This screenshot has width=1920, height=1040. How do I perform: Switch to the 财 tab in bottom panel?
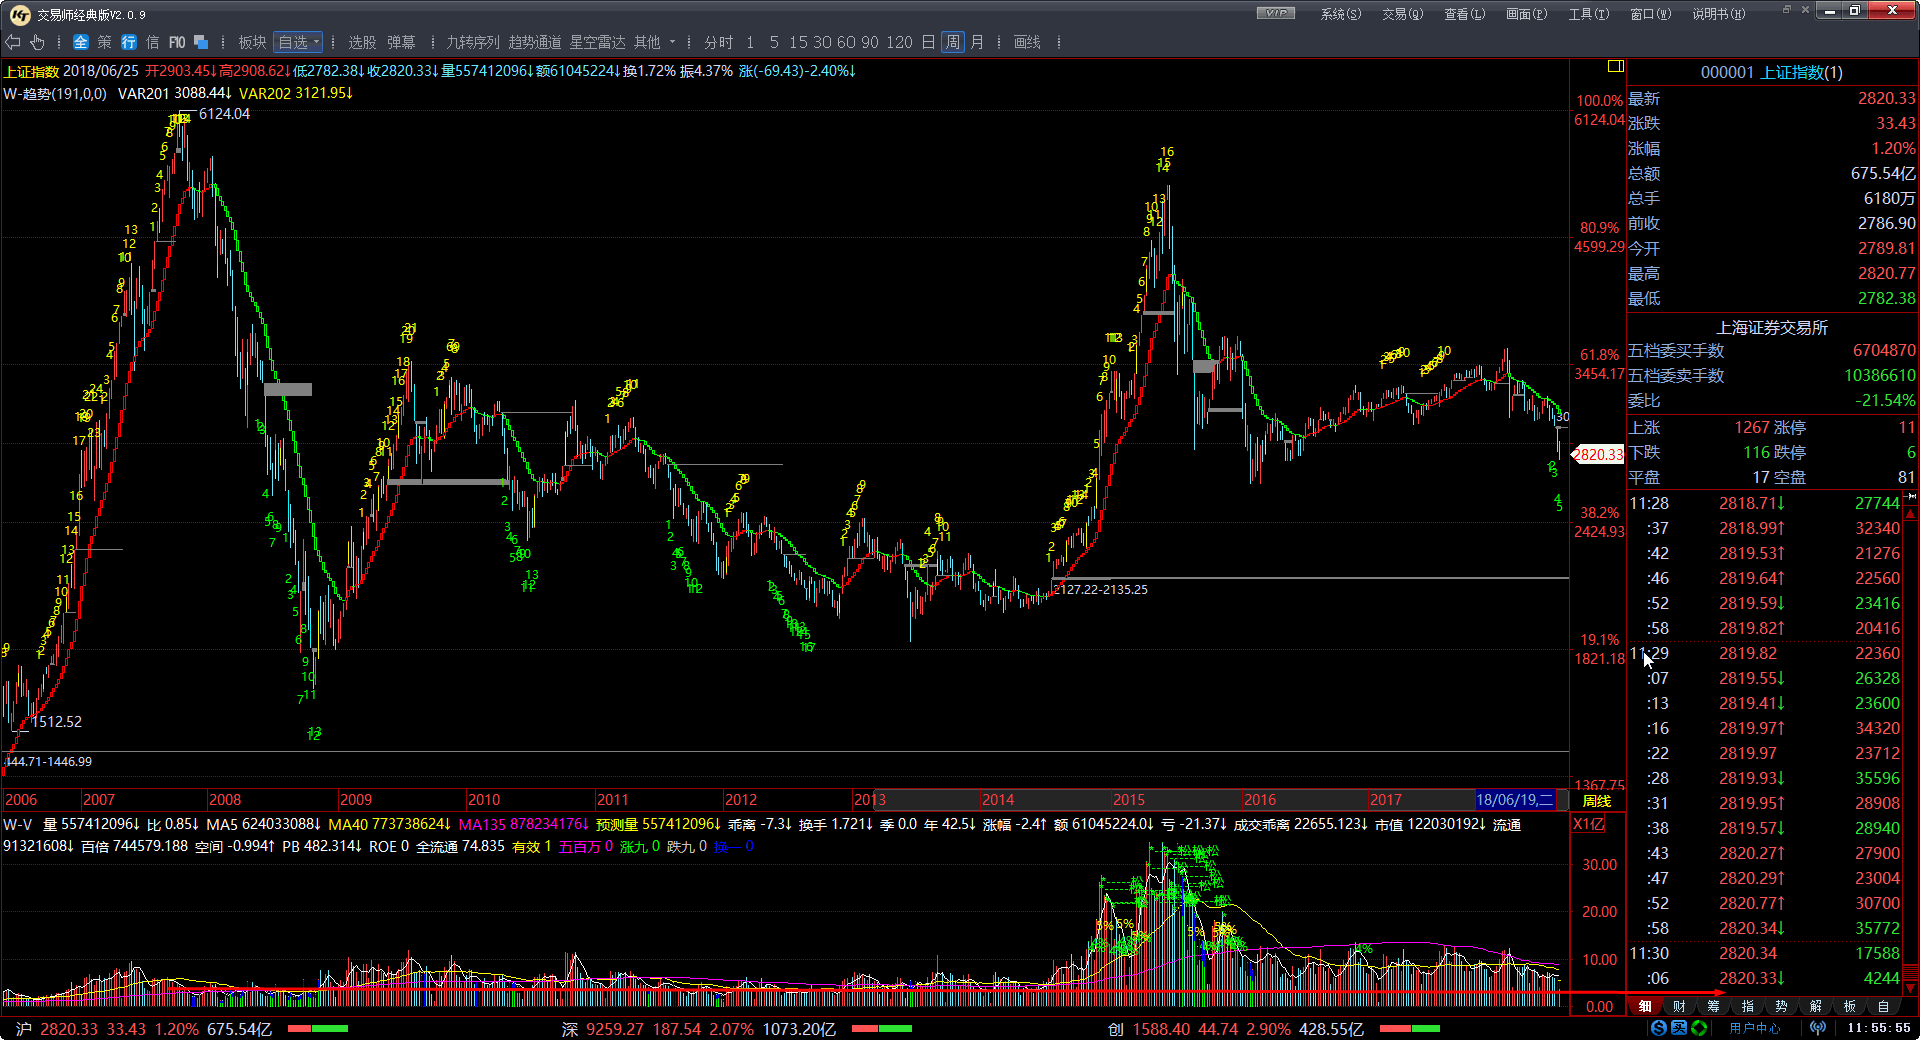coord(1679,1006)
